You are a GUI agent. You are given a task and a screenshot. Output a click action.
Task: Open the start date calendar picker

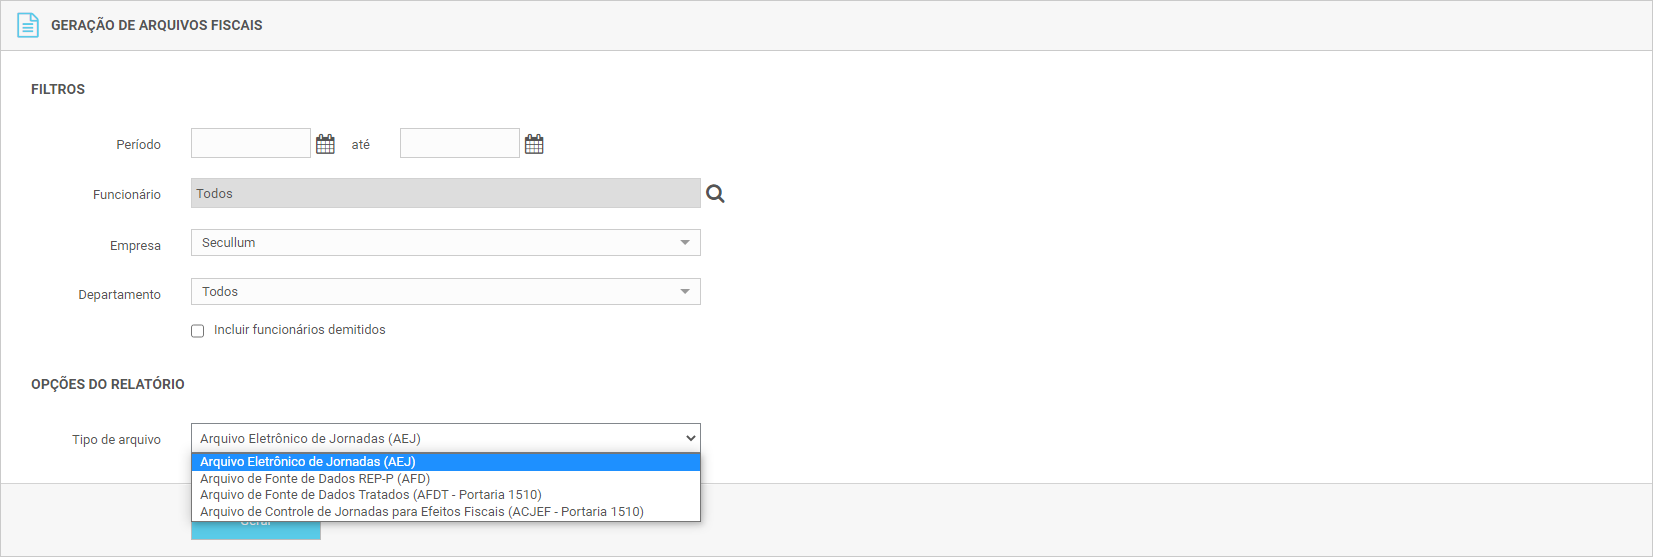[x=325, y=144]
